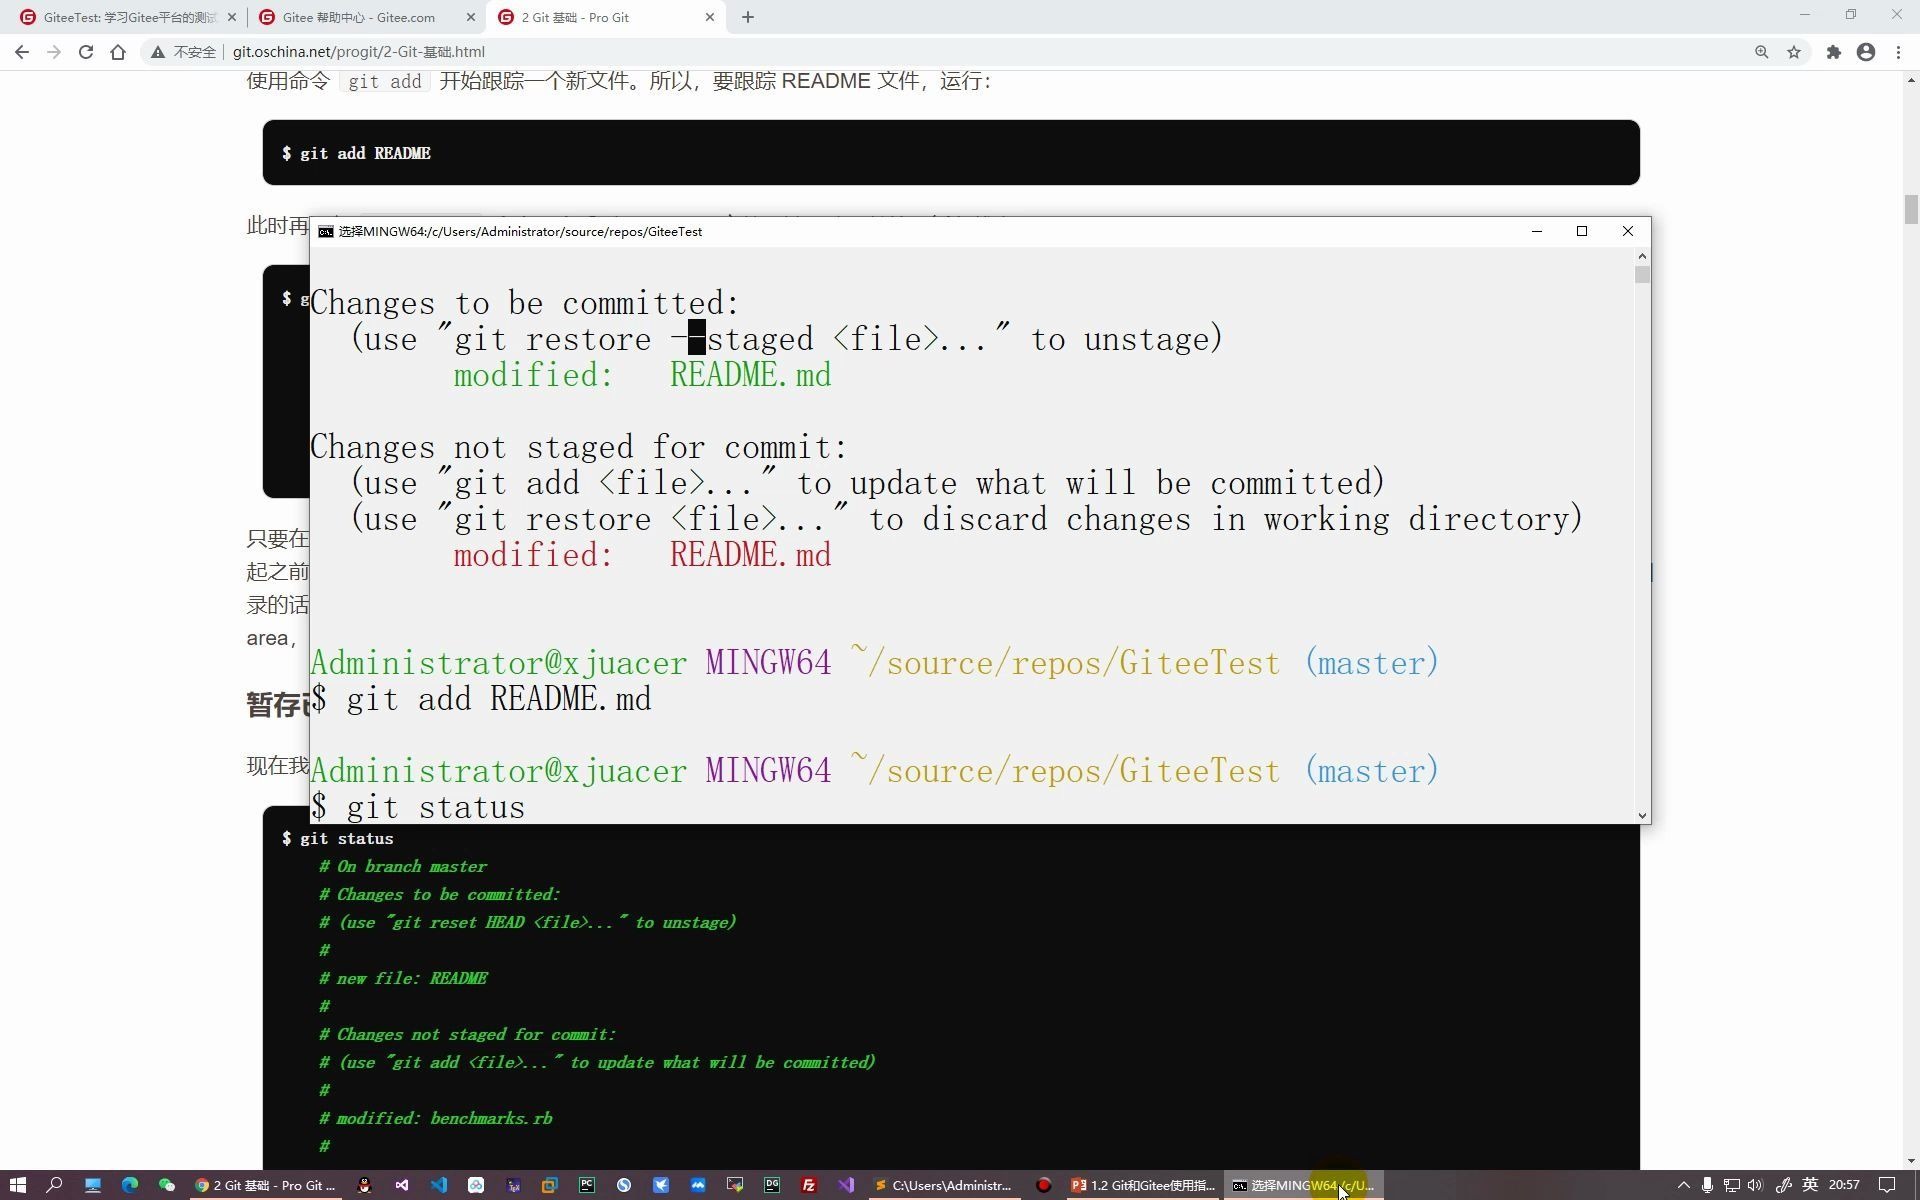Image resolution: width=1920 pixels, height=1200 pixels.
Task: Toggle the 英 input method indicator
Action: [1810, 1185]
